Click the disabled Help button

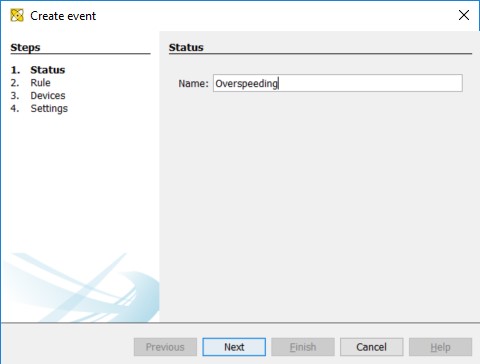(440, 347)
